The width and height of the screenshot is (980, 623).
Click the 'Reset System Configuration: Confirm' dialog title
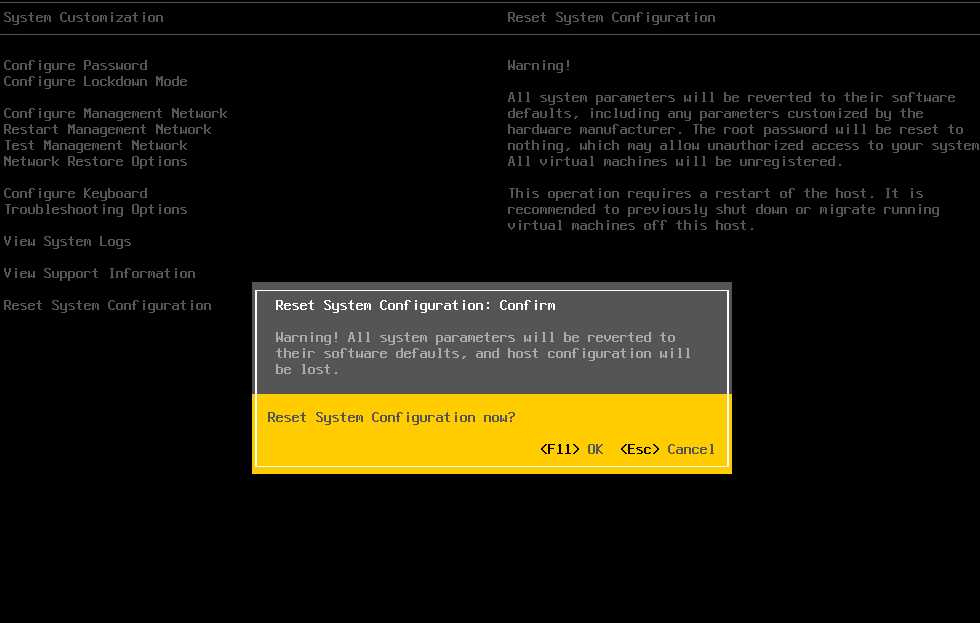[x=415, y=305]
